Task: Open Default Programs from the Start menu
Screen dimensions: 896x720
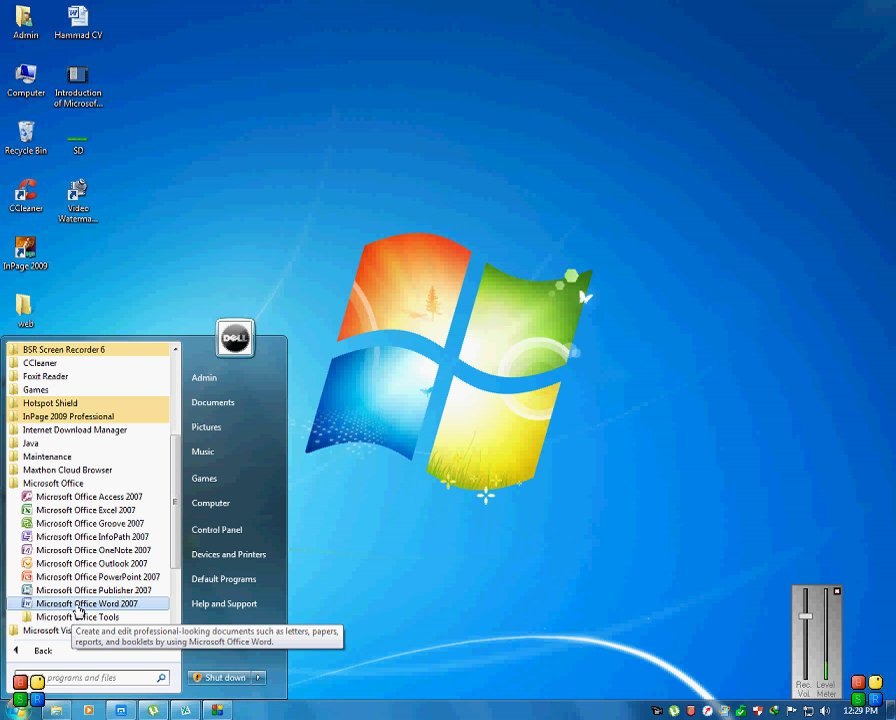Action: tap(224, 579)
